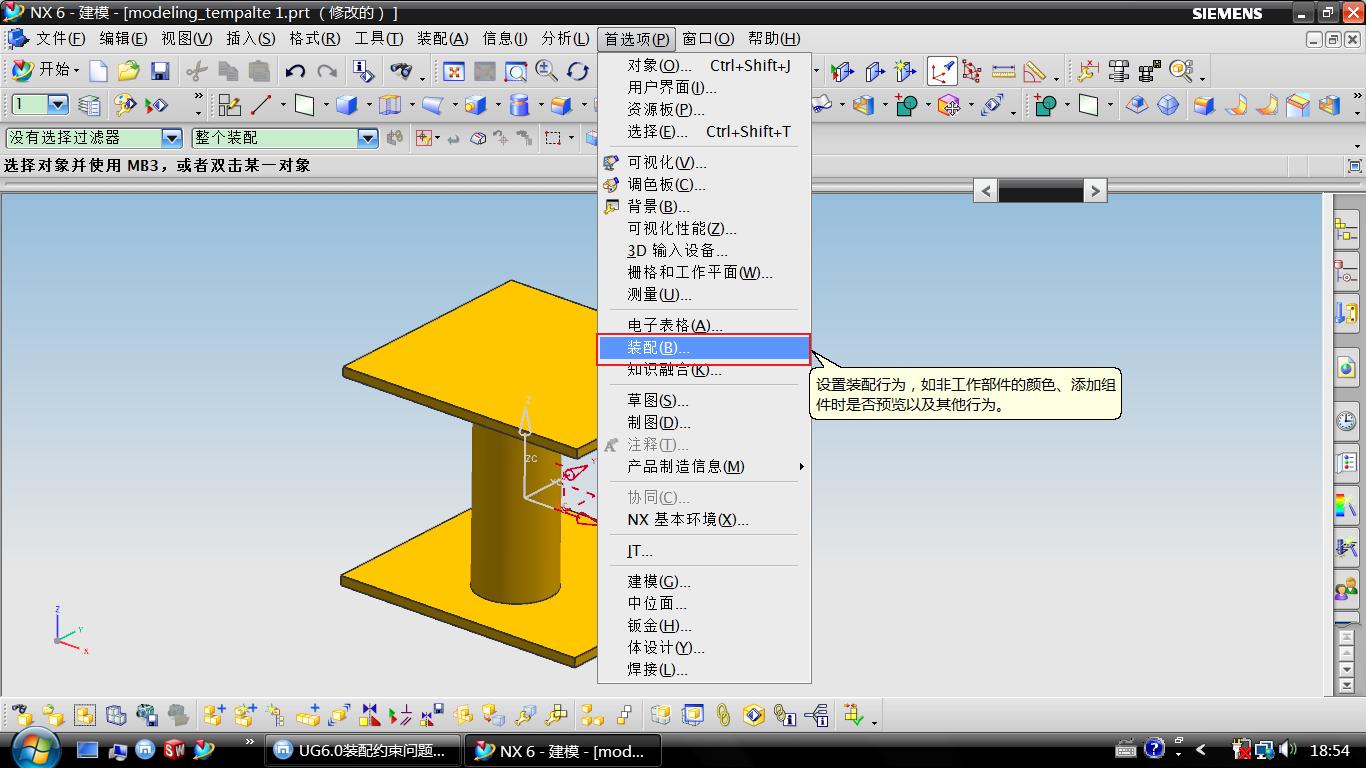Viewport: 1366px width, 768px height.
Task: Open the object information icon
Action: pyautogui.click(x=364, y=71)
